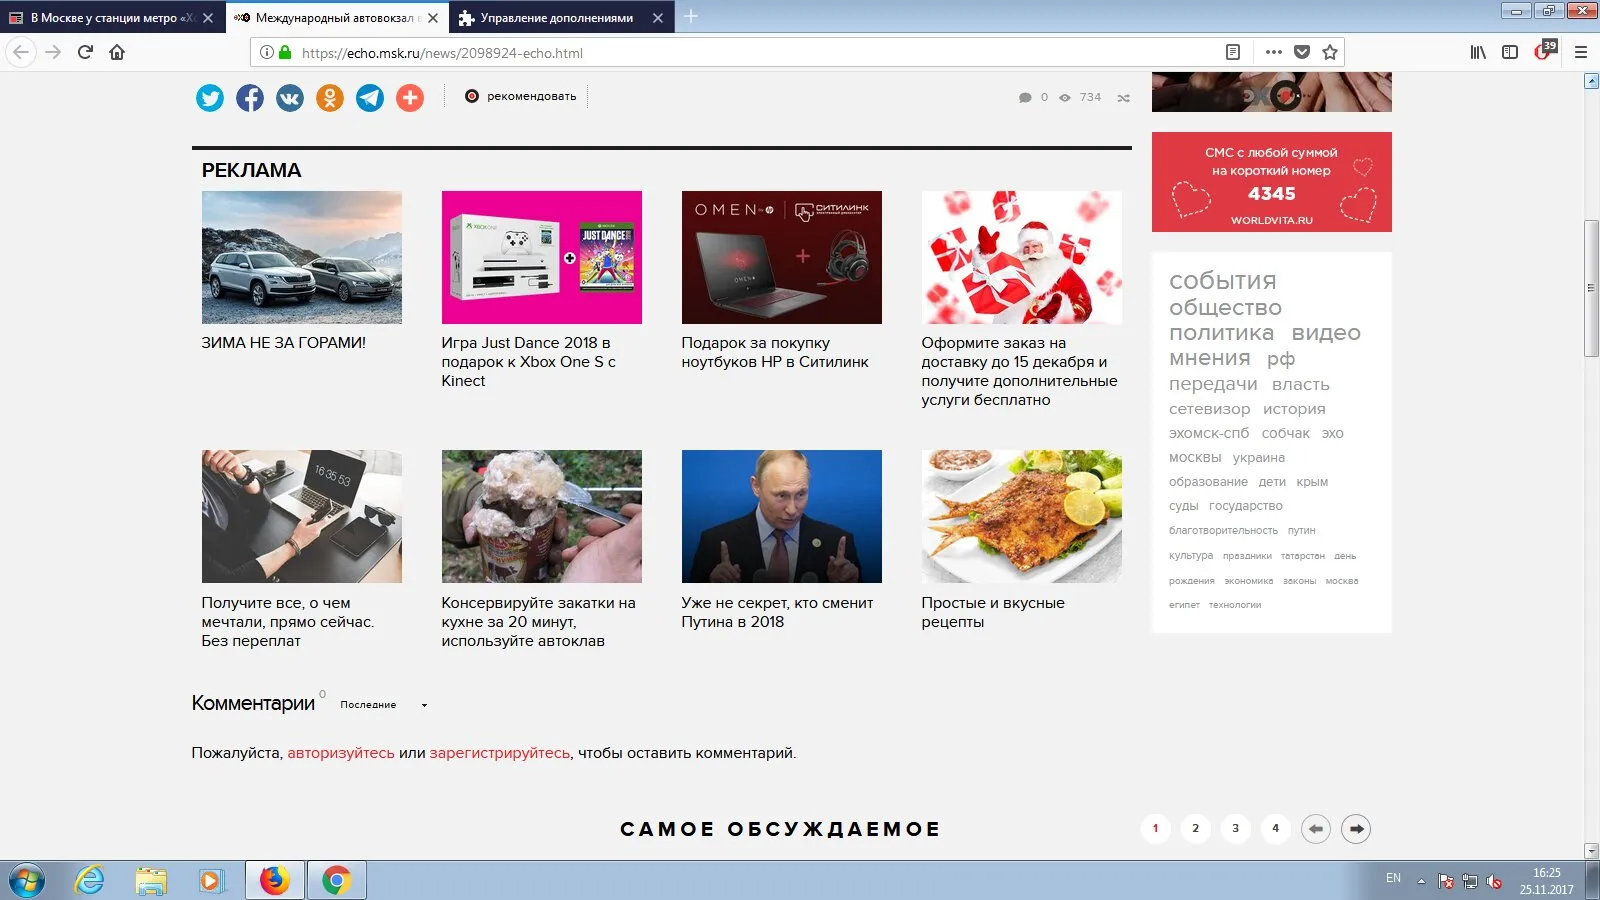Toggle the Firefox sidebar
Viewport: 1600px width, 900px height.
coord(1510,52)
